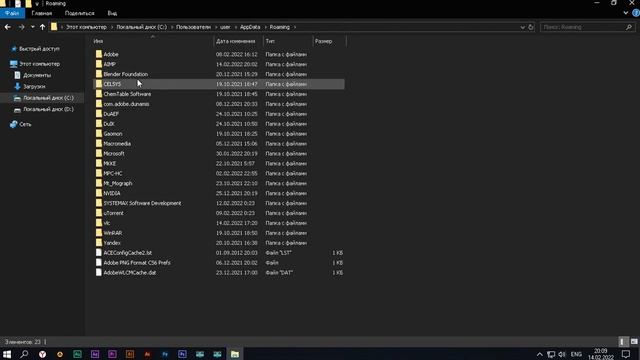Open the volume speaker tray icon
Viewport: 640px width, 360px height.
(x=562, y=354)
